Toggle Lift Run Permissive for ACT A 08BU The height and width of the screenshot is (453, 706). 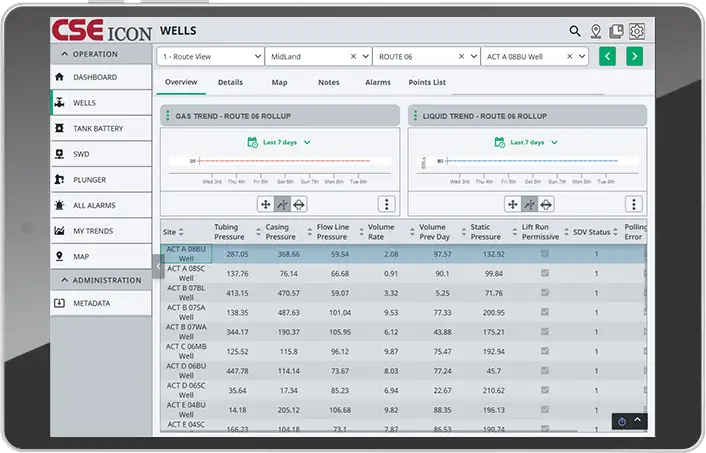(545, 254)
